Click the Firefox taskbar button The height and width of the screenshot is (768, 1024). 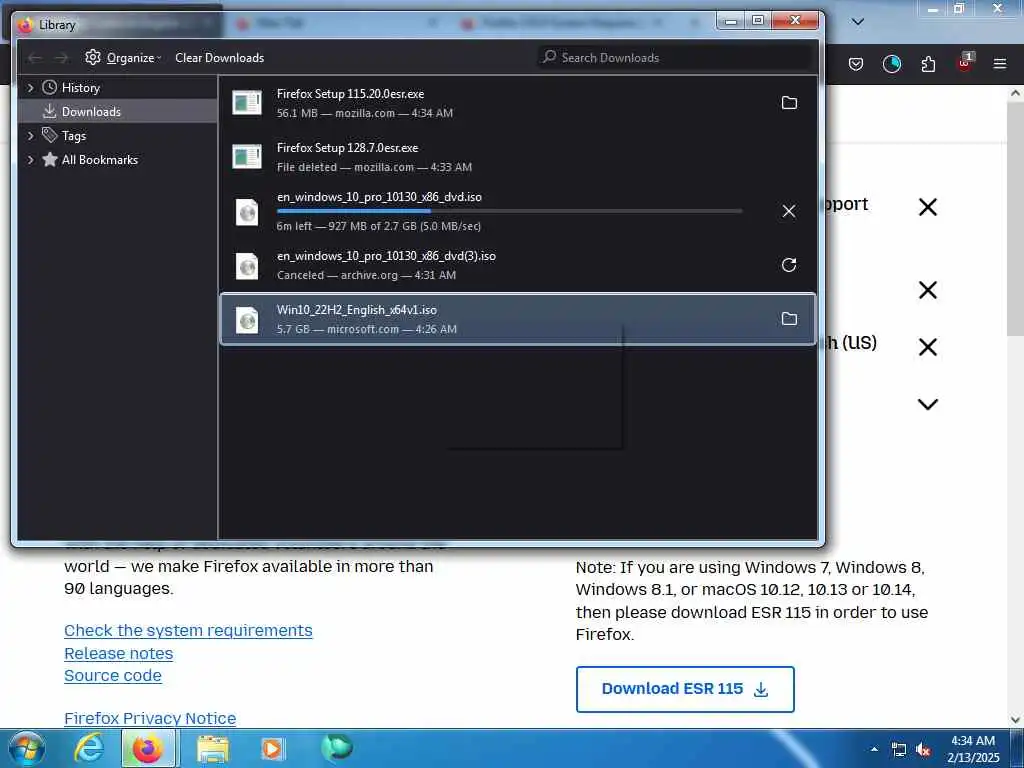coord(148,748)
